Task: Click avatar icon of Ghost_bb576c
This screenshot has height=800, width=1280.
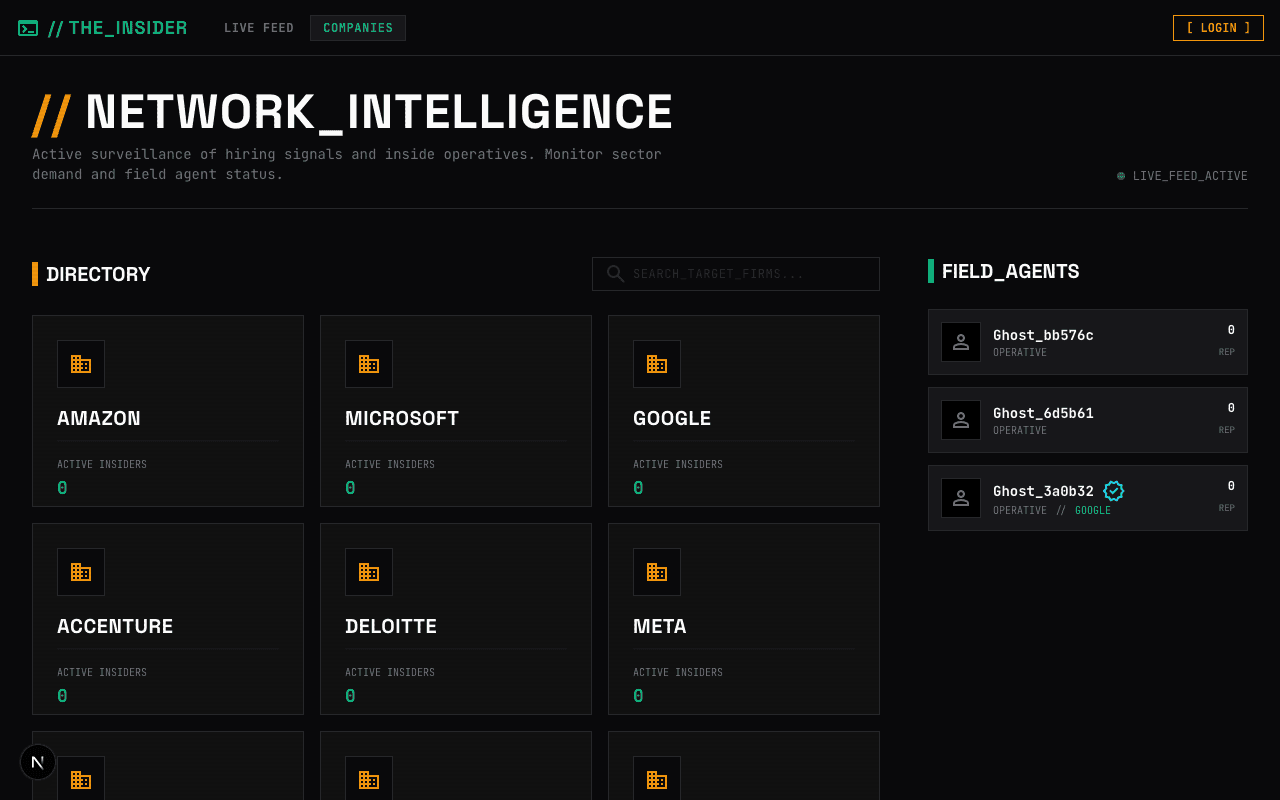Action: 961,342
